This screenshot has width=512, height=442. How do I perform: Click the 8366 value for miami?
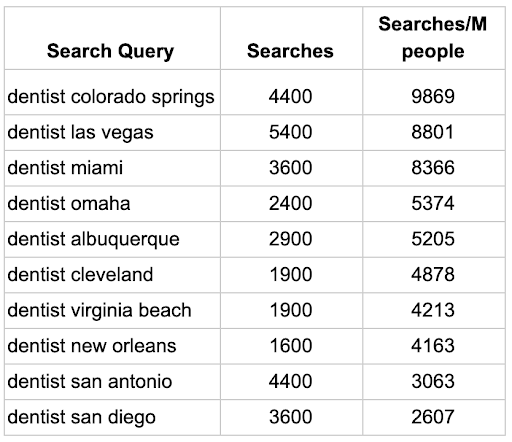(x=434, y=168)
